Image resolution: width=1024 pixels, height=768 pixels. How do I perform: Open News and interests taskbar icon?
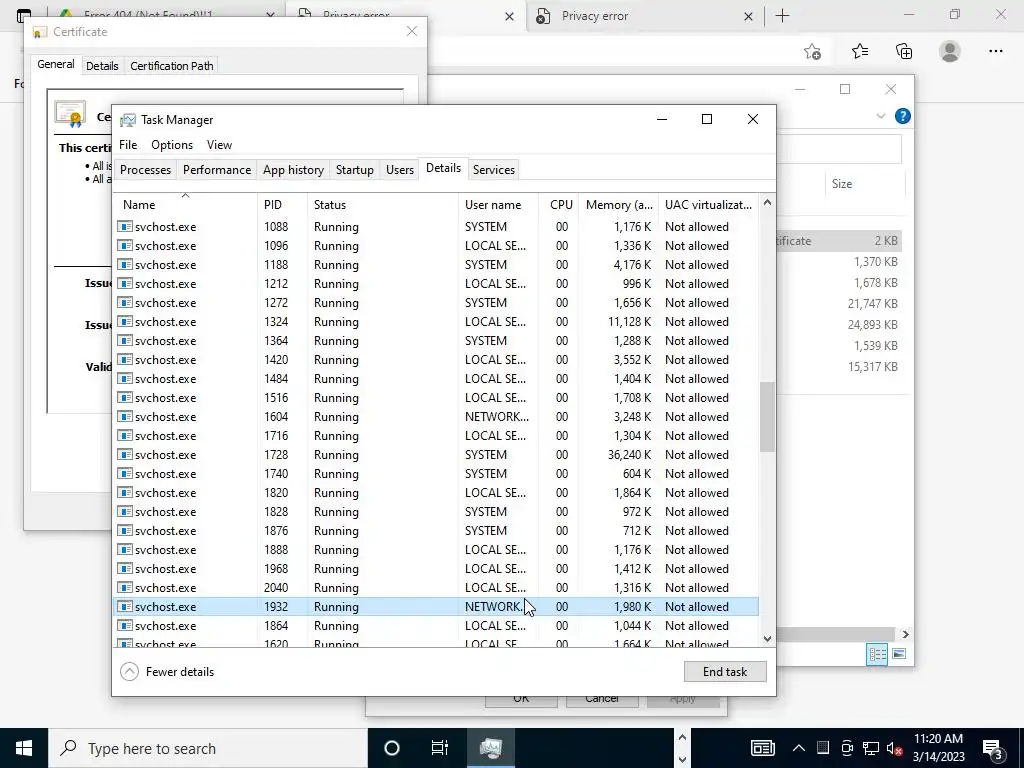[x=762, y=748]
